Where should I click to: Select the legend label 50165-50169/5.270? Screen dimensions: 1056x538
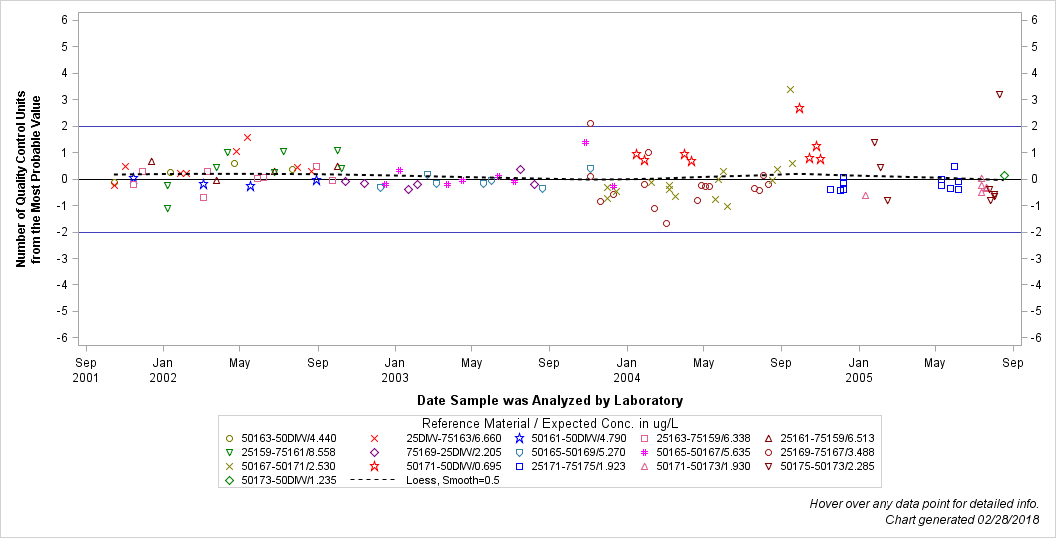click(x=579, y=452)
